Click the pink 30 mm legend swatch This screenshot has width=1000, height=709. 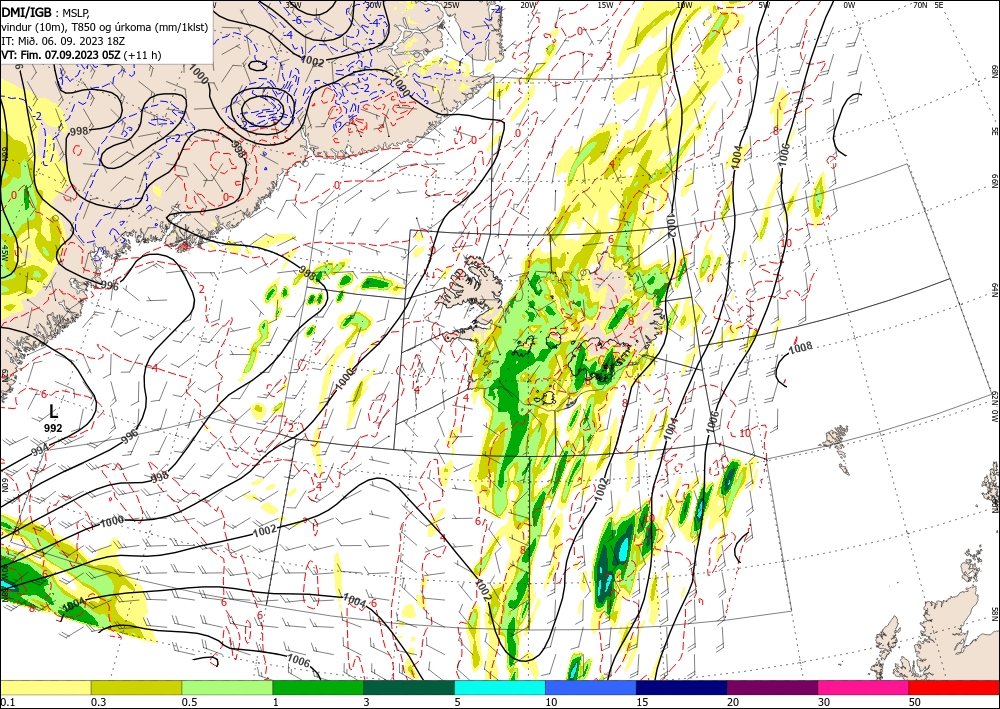pos(864,687)
